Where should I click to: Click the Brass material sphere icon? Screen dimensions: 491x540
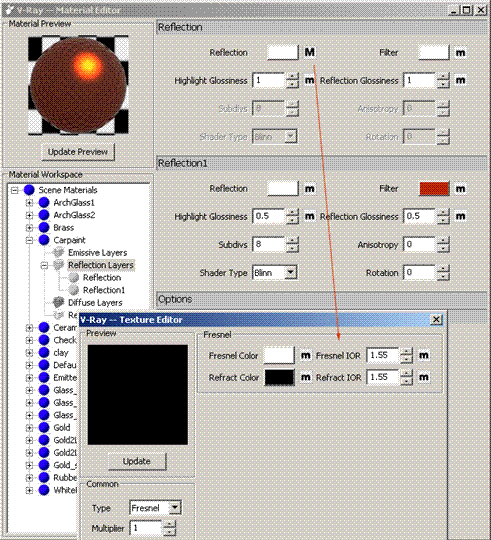click(44, 228)
